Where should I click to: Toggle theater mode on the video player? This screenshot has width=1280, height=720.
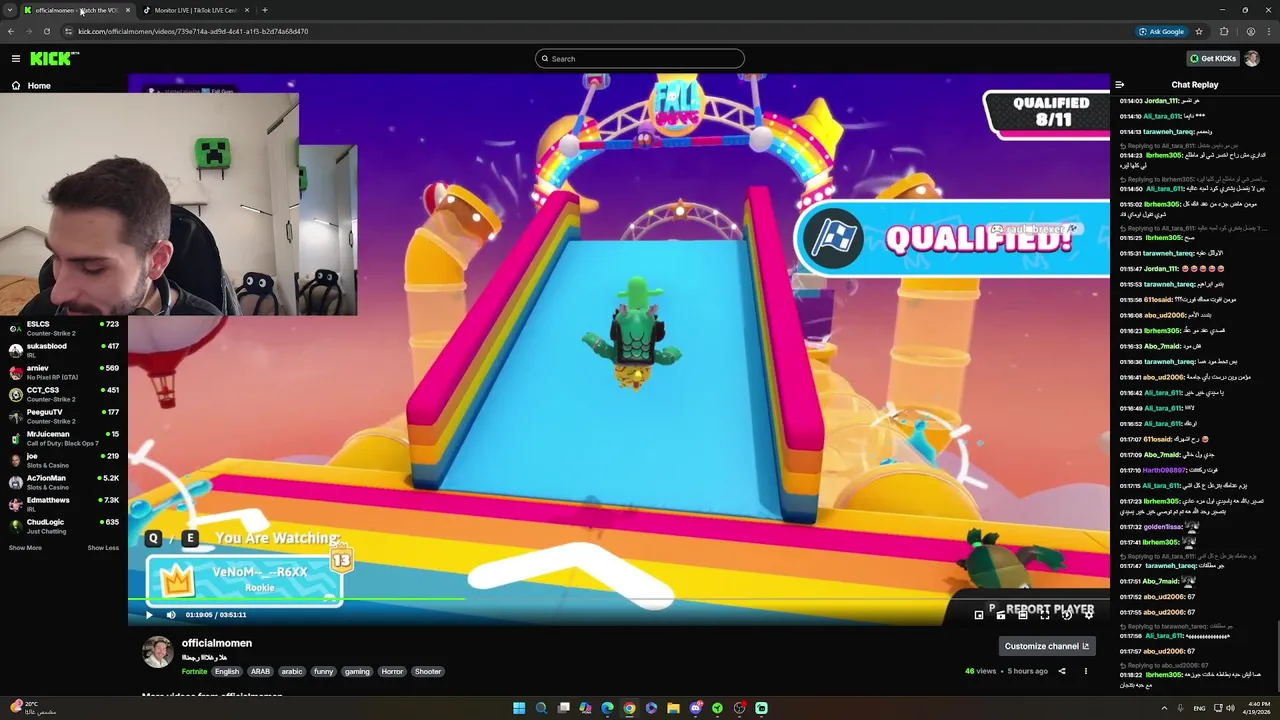pyautogui.click(x=1023, y=615)
